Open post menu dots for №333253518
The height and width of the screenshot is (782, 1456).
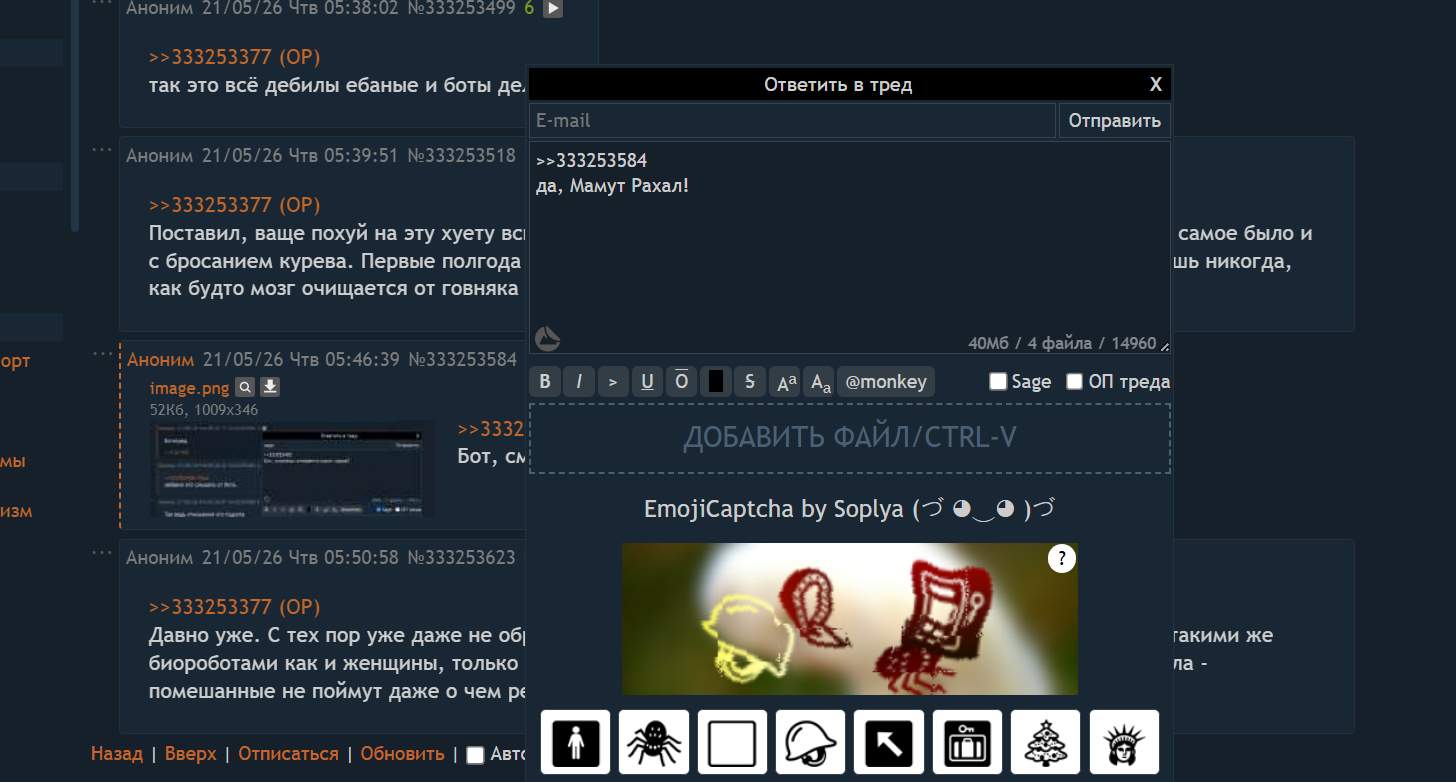(103, 150)
